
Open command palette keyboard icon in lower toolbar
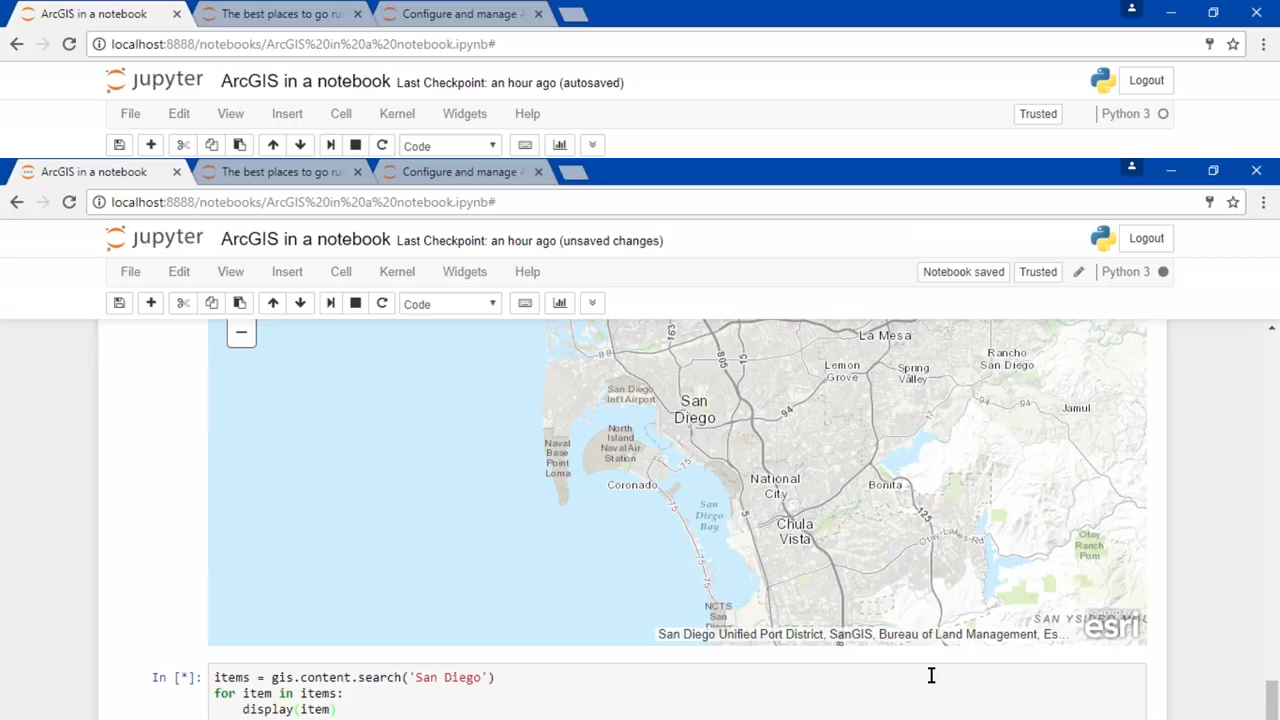click(525, 303)
